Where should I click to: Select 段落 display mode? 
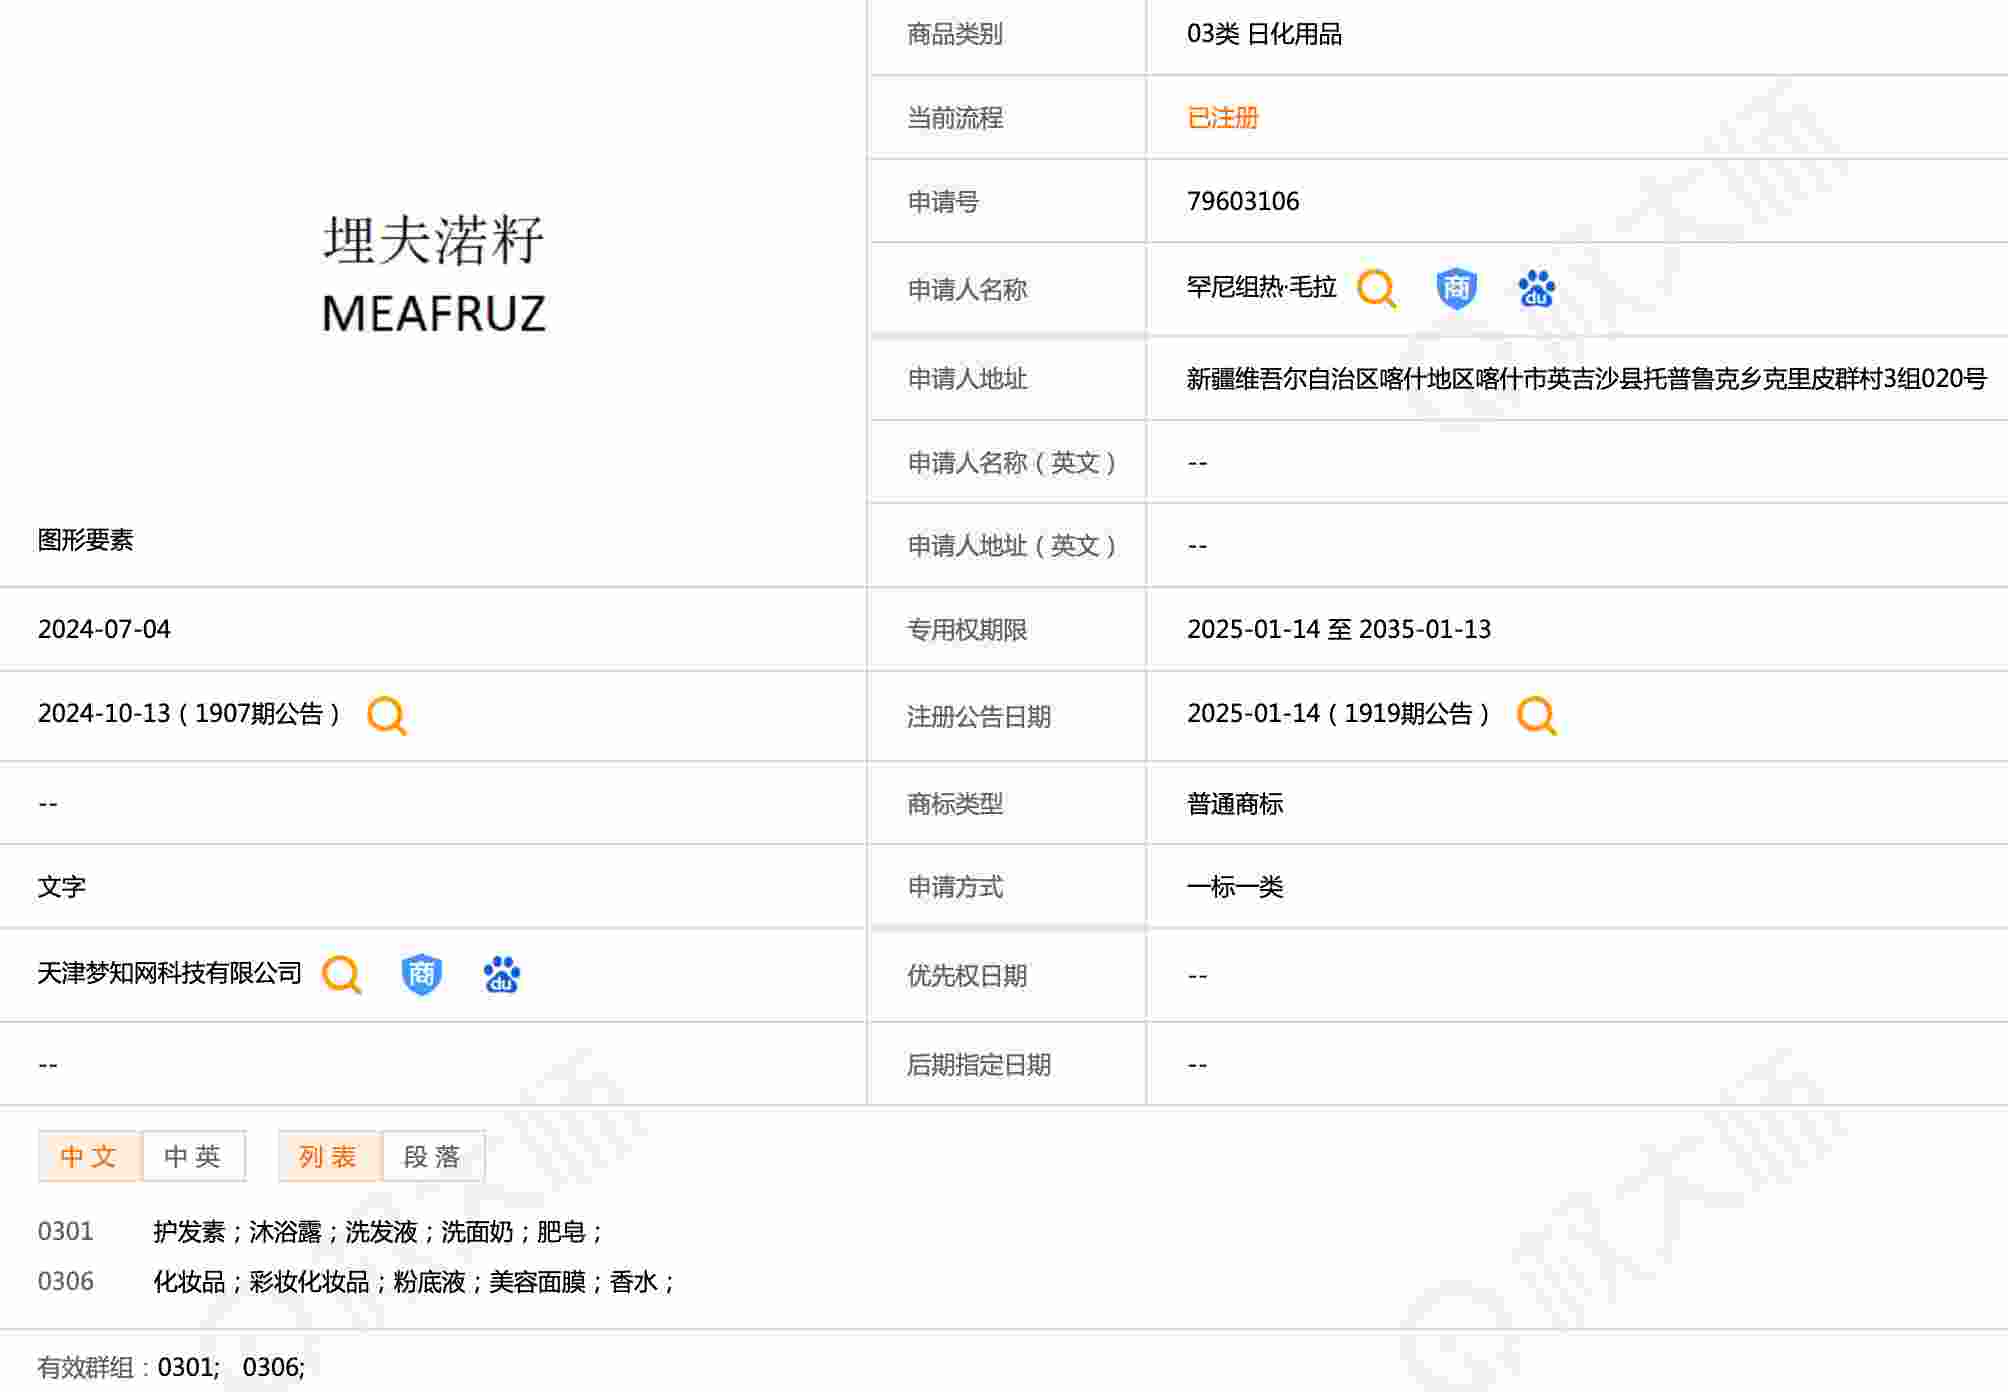[432, 1156]
